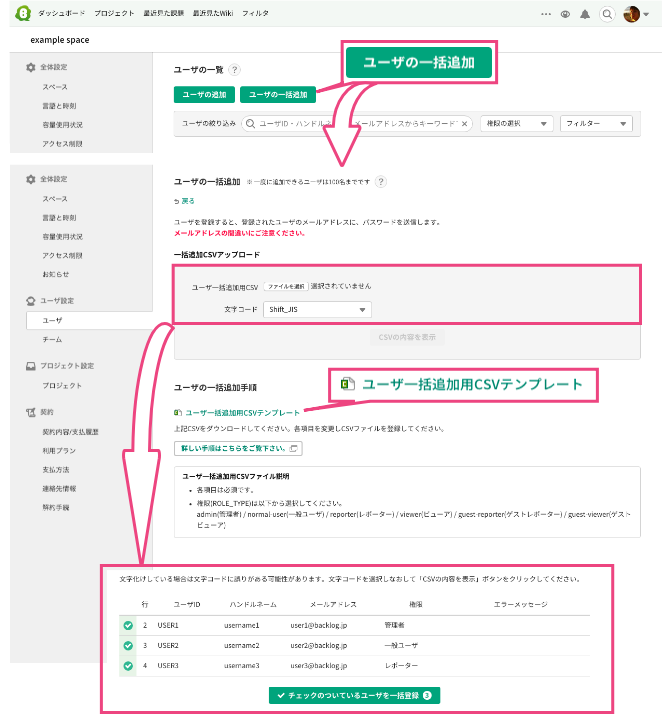Click the user3@backlog.jp email cell
Screen dimensions: 662x716
tap(319, 666)
